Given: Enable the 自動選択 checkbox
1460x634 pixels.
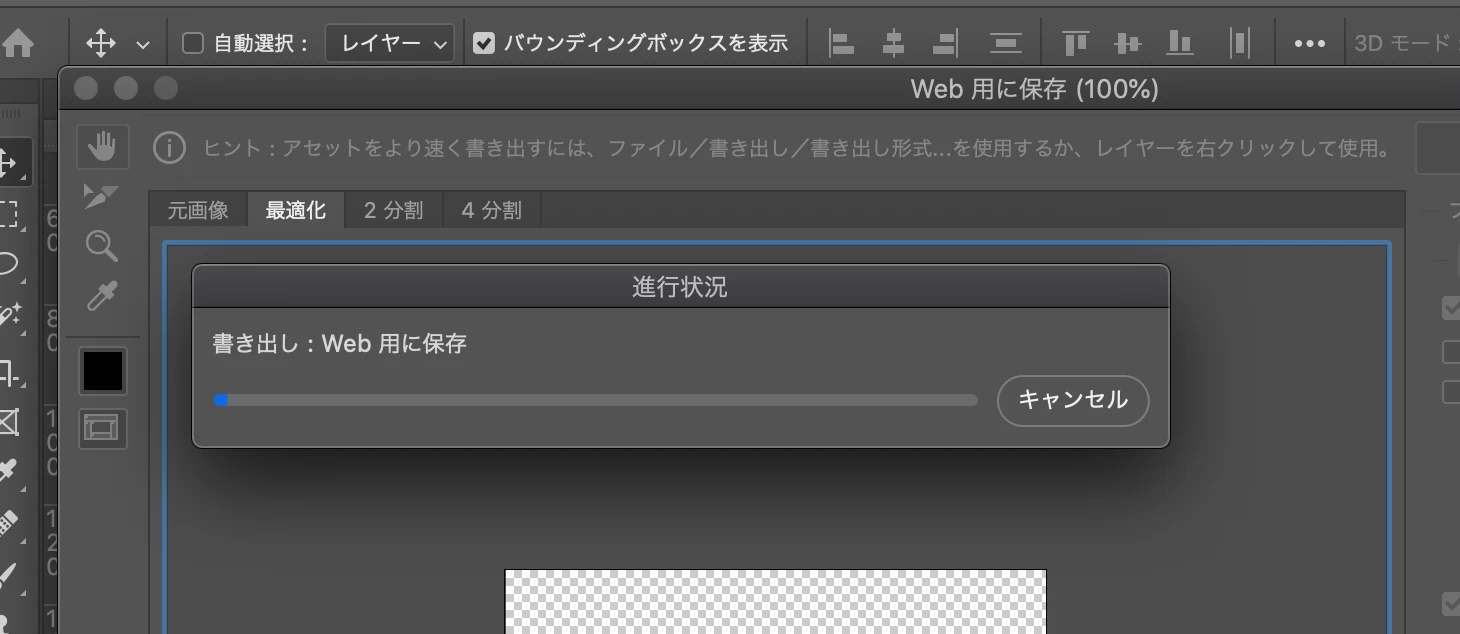Looking at the screenshot, I should pos(193,43).
